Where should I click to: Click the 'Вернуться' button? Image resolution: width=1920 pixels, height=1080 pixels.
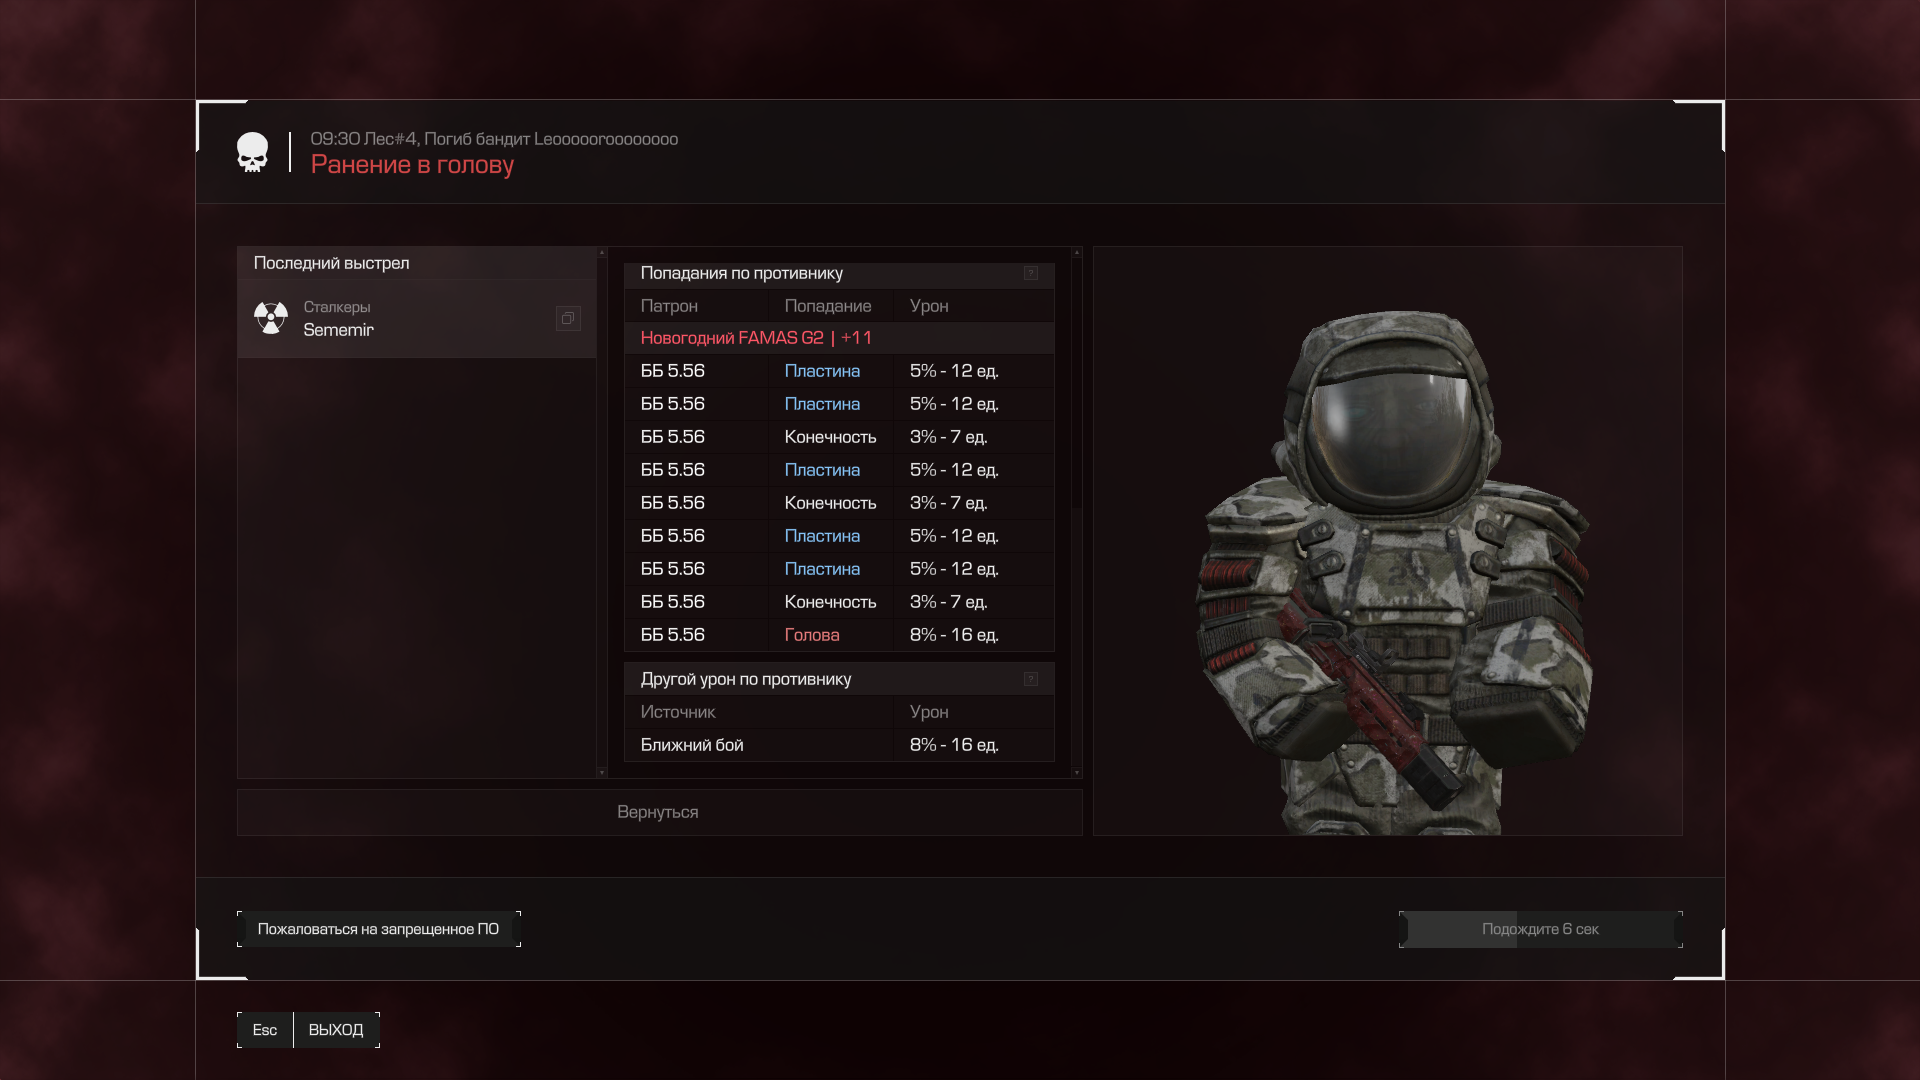tap(659, 812)
